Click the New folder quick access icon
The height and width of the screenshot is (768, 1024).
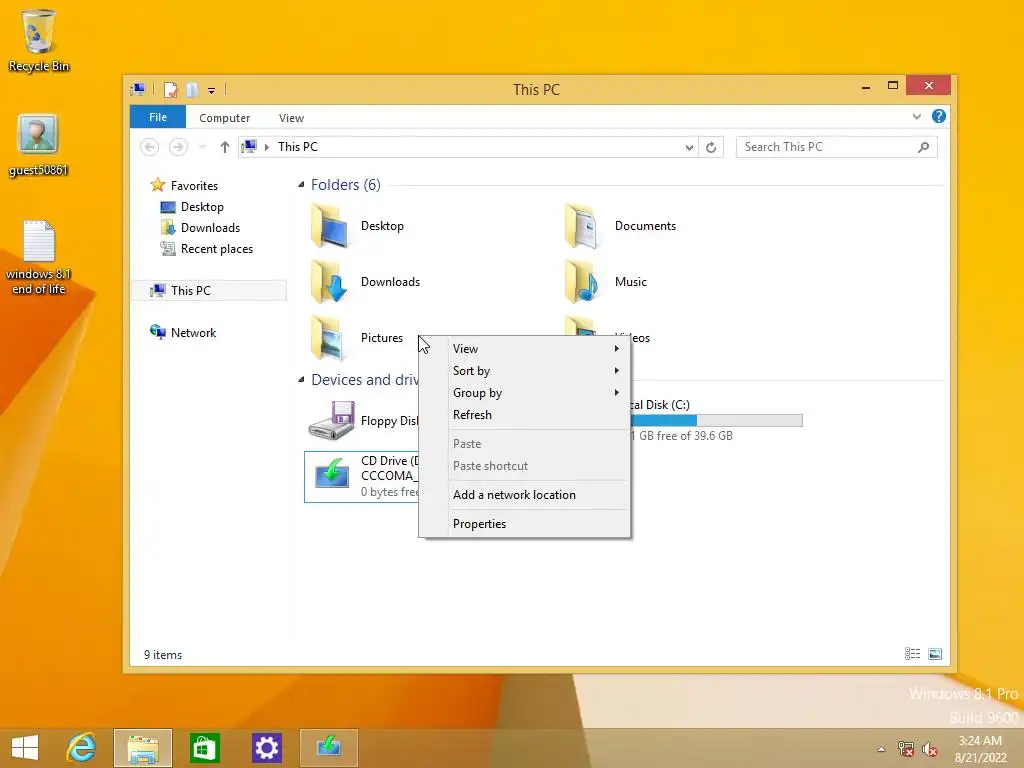(x=192, y=89)
